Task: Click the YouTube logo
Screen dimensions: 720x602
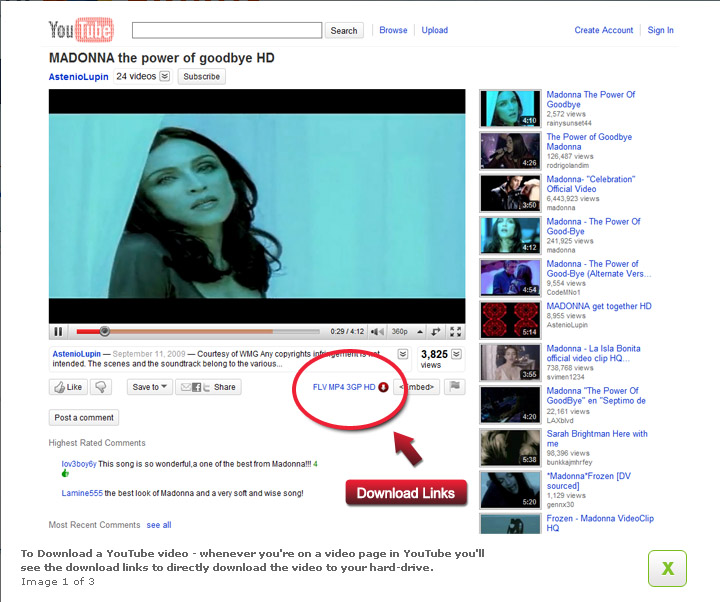Action: [81, 30]
